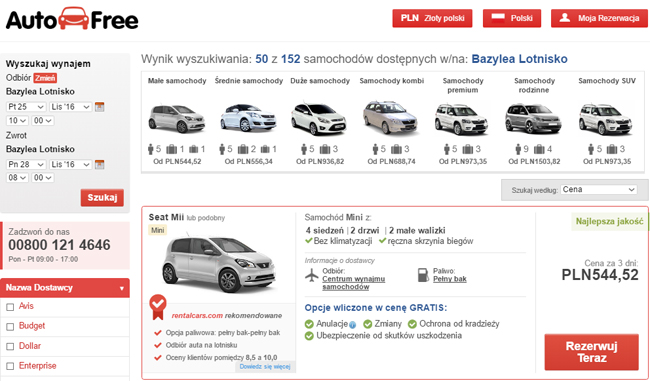Open pickup date calendar icon

click(99, 107)
